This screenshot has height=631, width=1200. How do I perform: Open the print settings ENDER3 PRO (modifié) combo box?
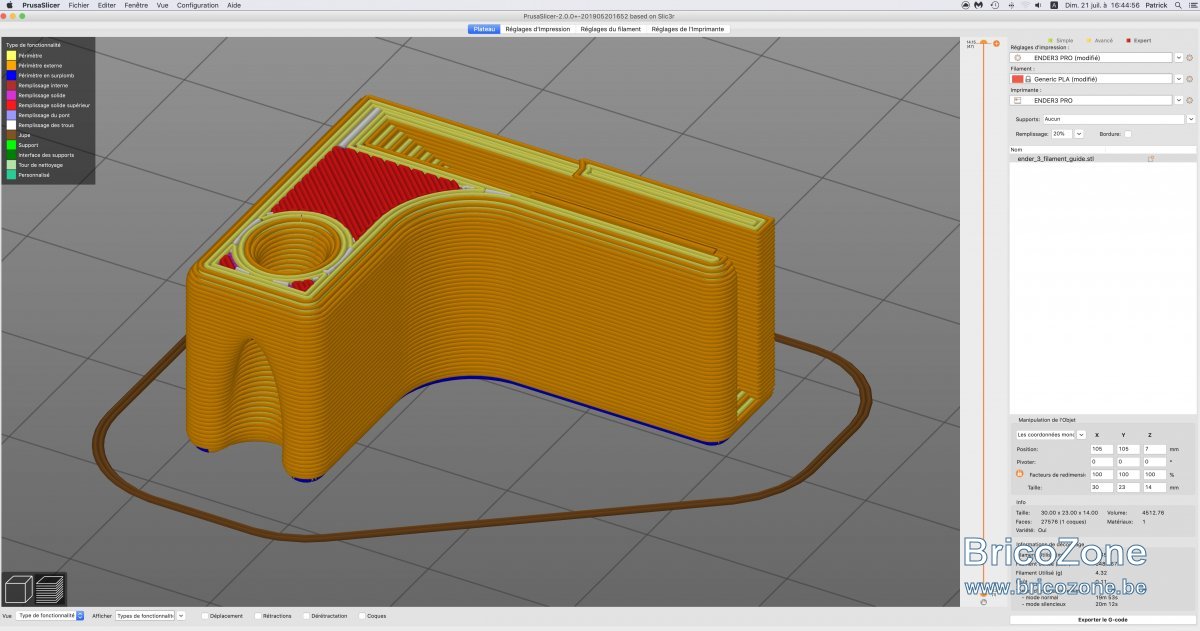point(1092,57)
